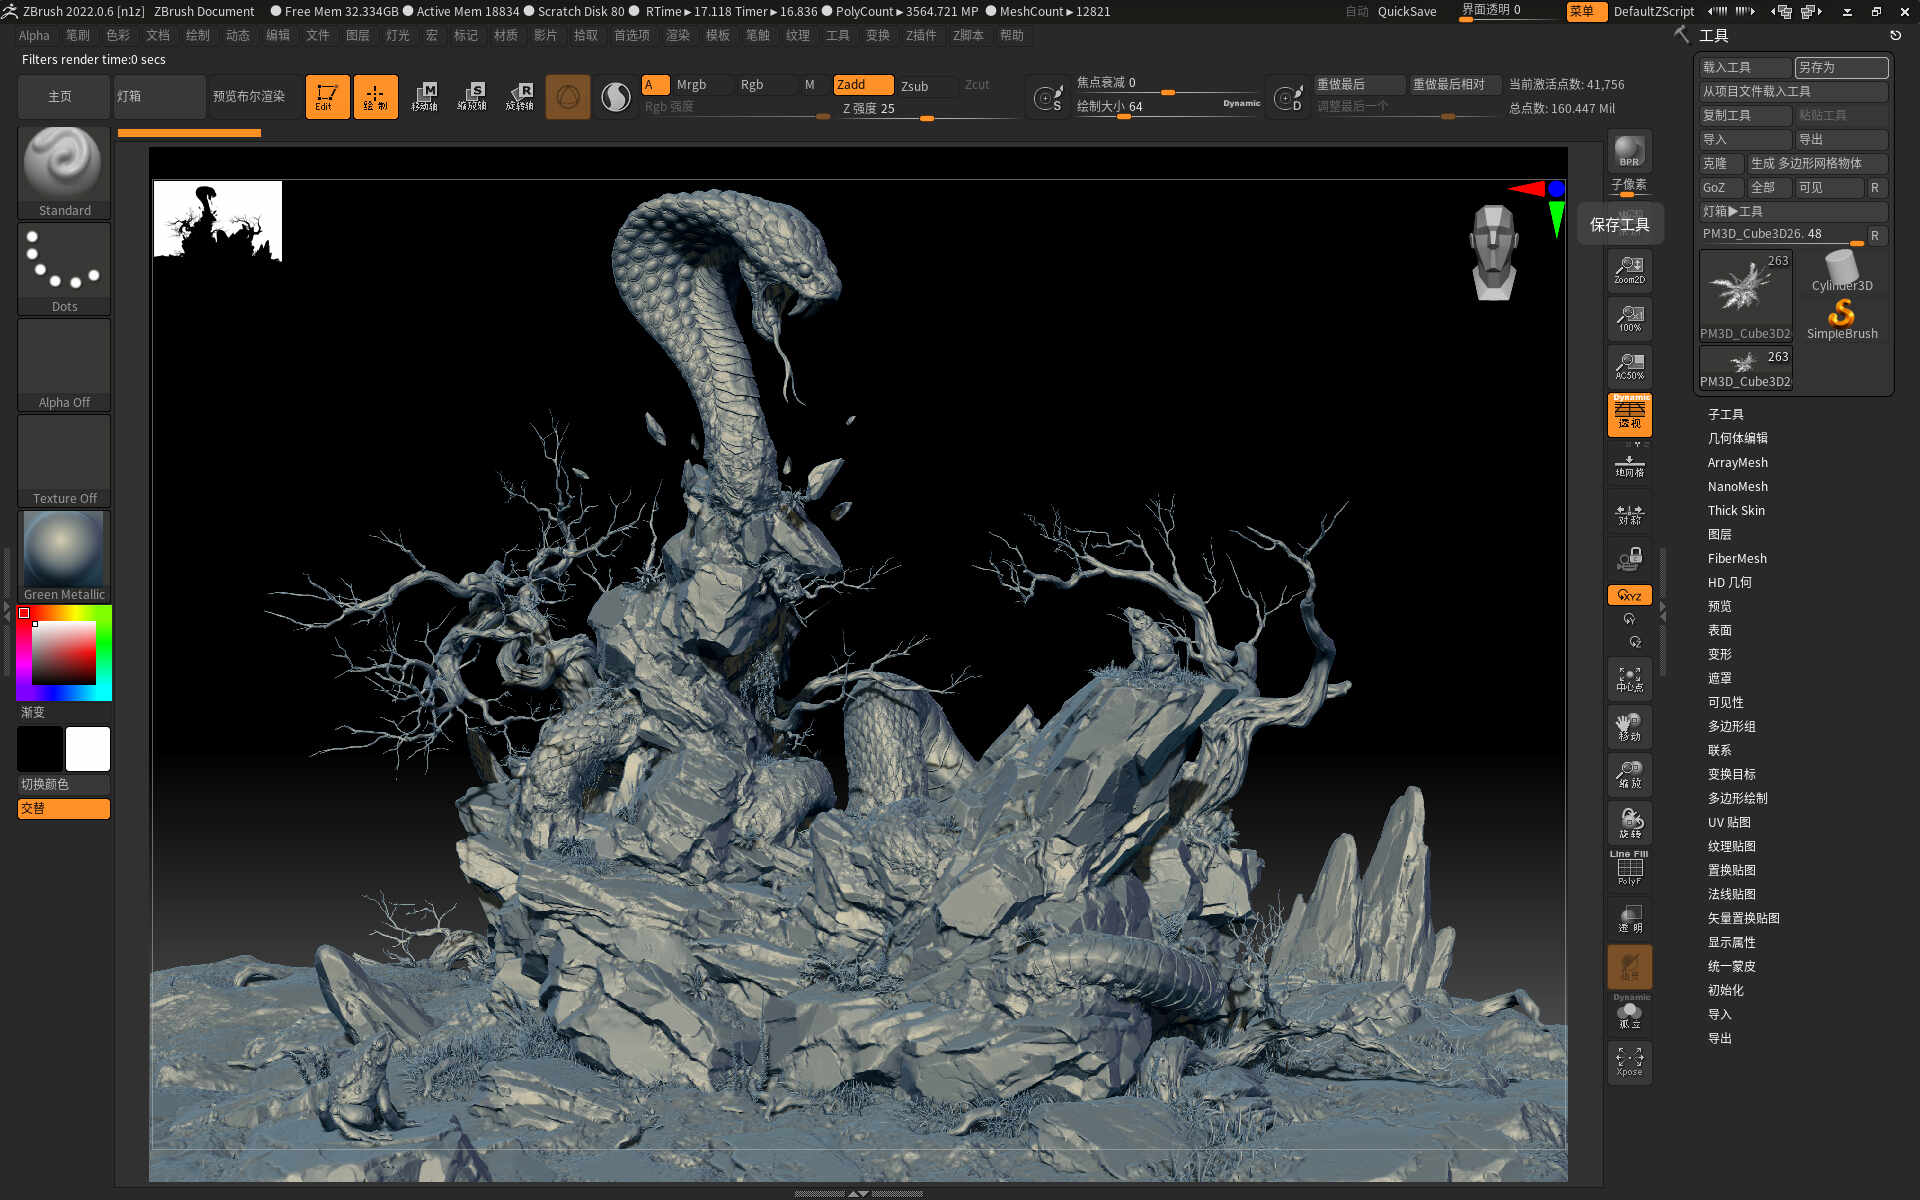Click the BPR render icon
This screenshot has height=1200, width=1920.
(1629, 151)
